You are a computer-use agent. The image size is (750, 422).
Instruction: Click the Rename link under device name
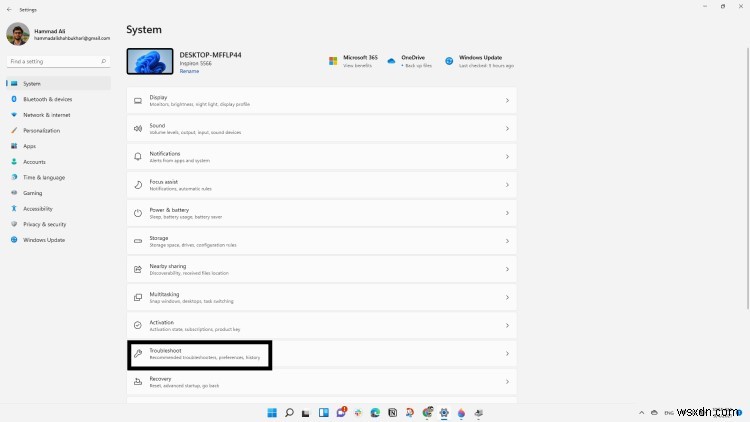(x=189, y=71)
